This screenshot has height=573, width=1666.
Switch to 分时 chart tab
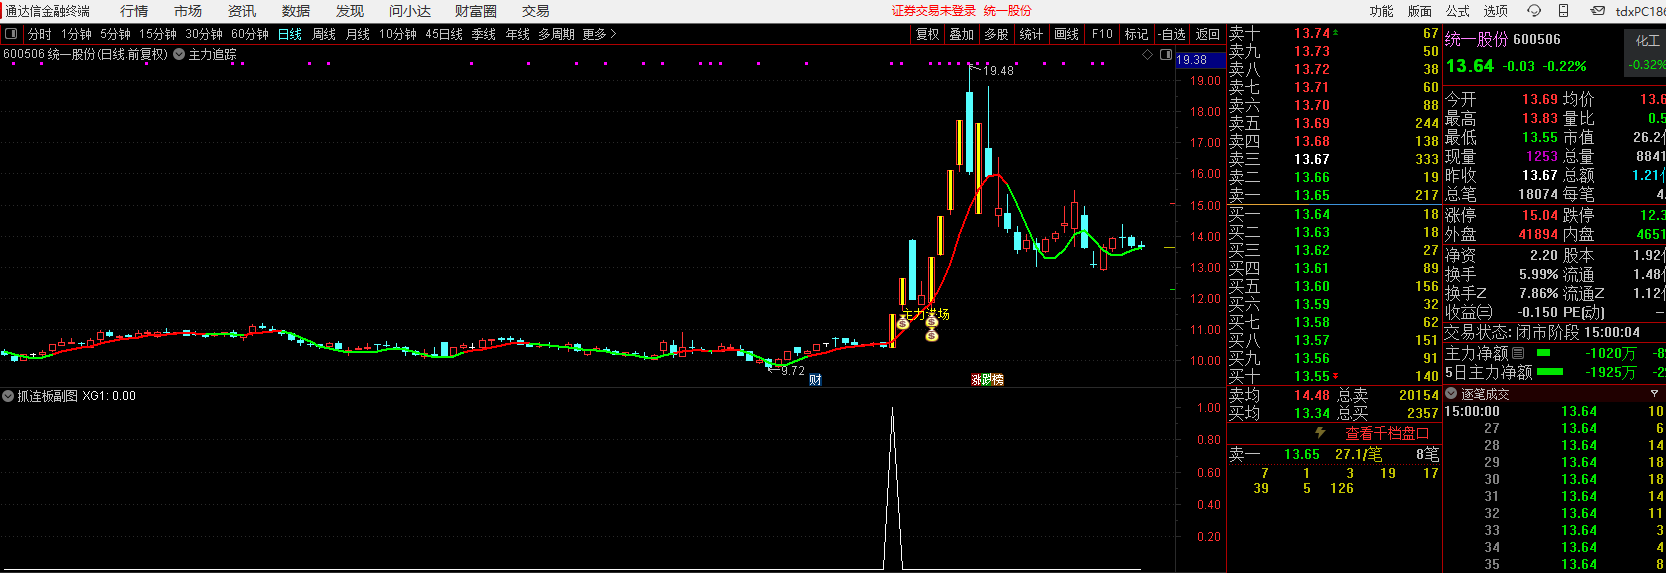[40, 34]
